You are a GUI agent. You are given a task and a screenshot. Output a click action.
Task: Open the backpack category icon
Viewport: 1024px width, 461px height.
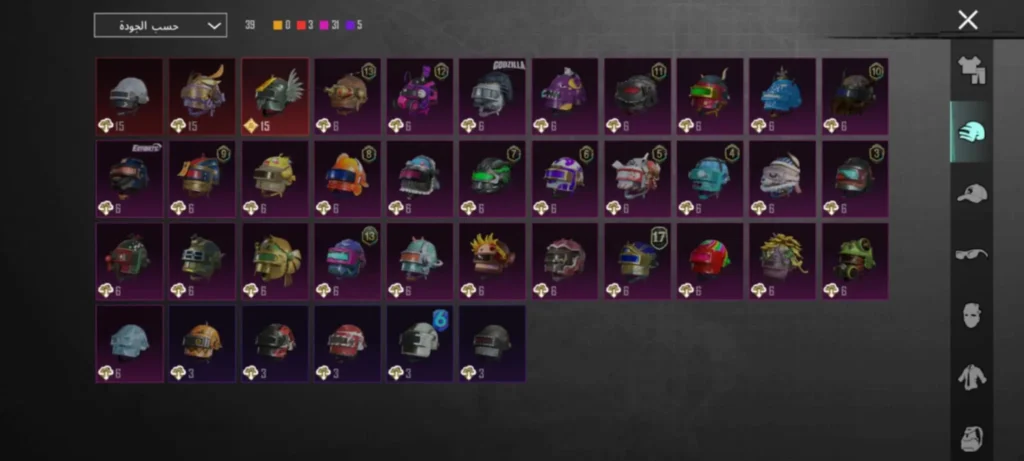tap(971, 438)
